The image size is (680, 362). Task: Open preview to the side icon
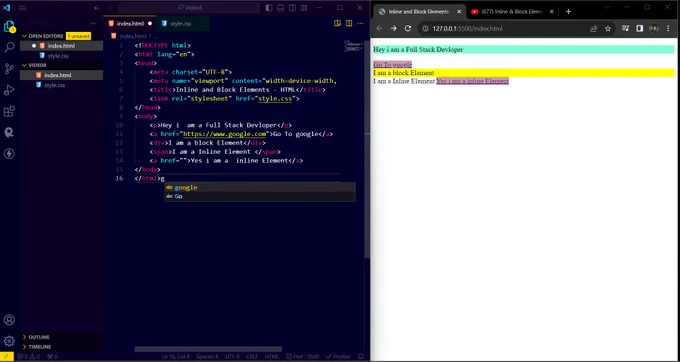pyautogui.click(x=337, y=23)
